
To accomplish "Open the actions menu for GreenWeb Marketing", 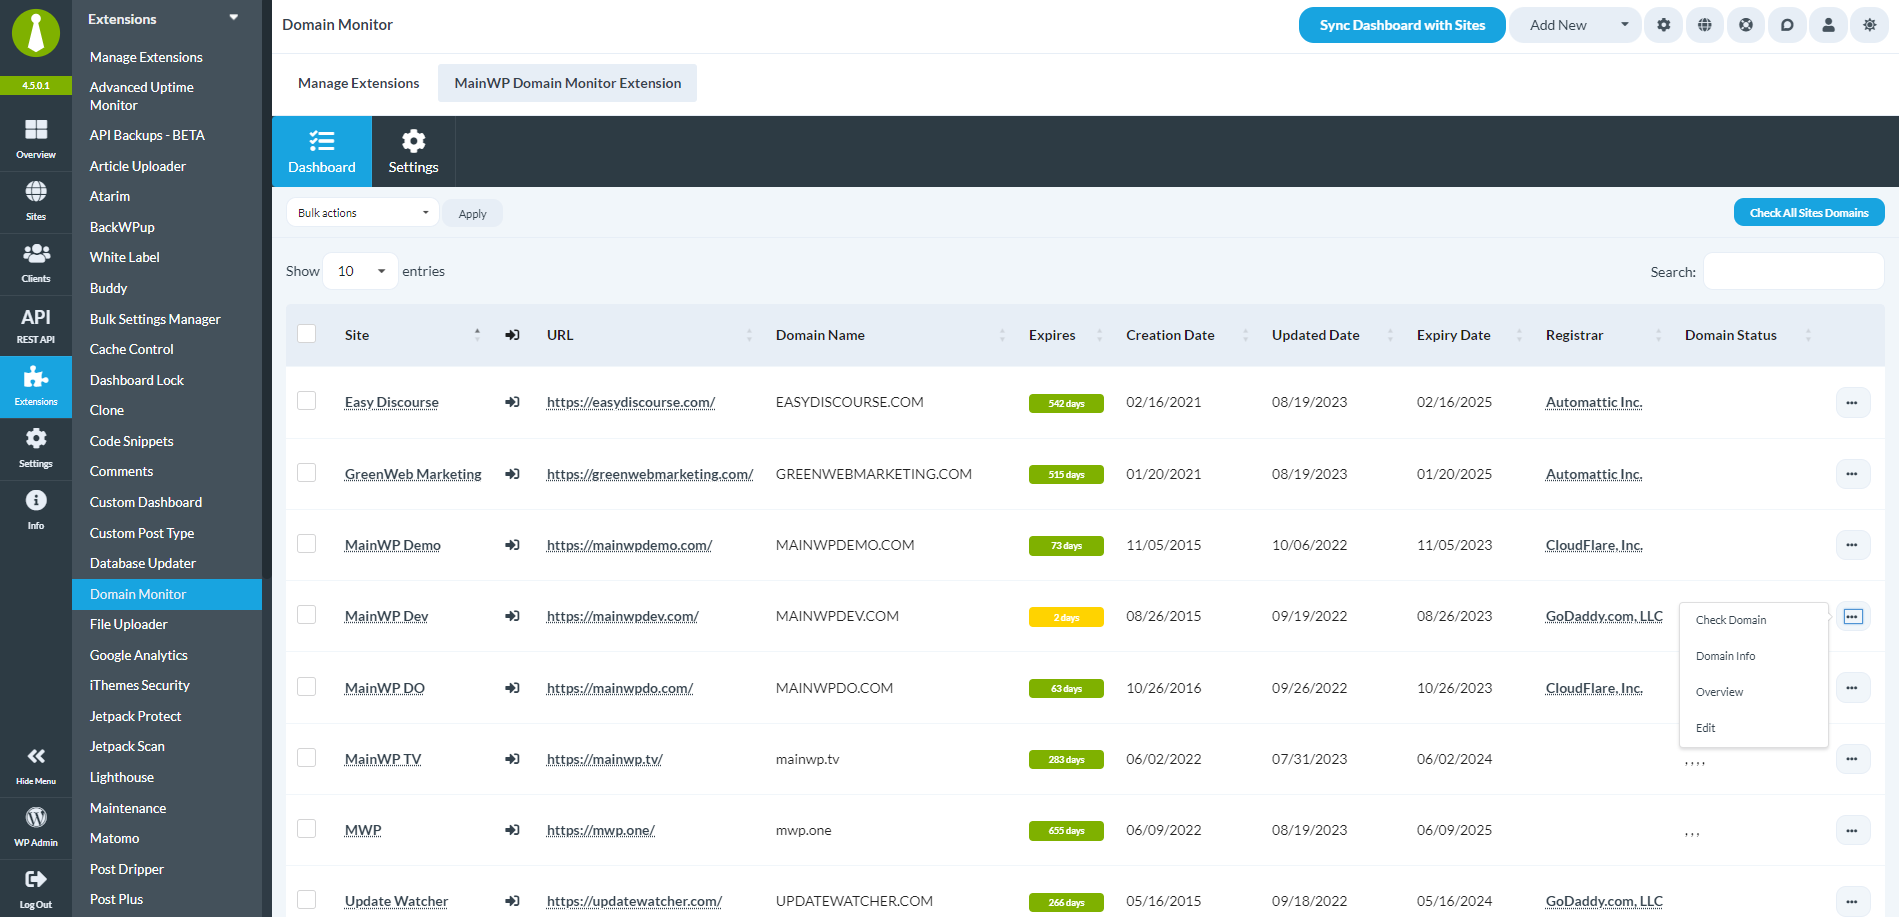I will (1852, 474).
